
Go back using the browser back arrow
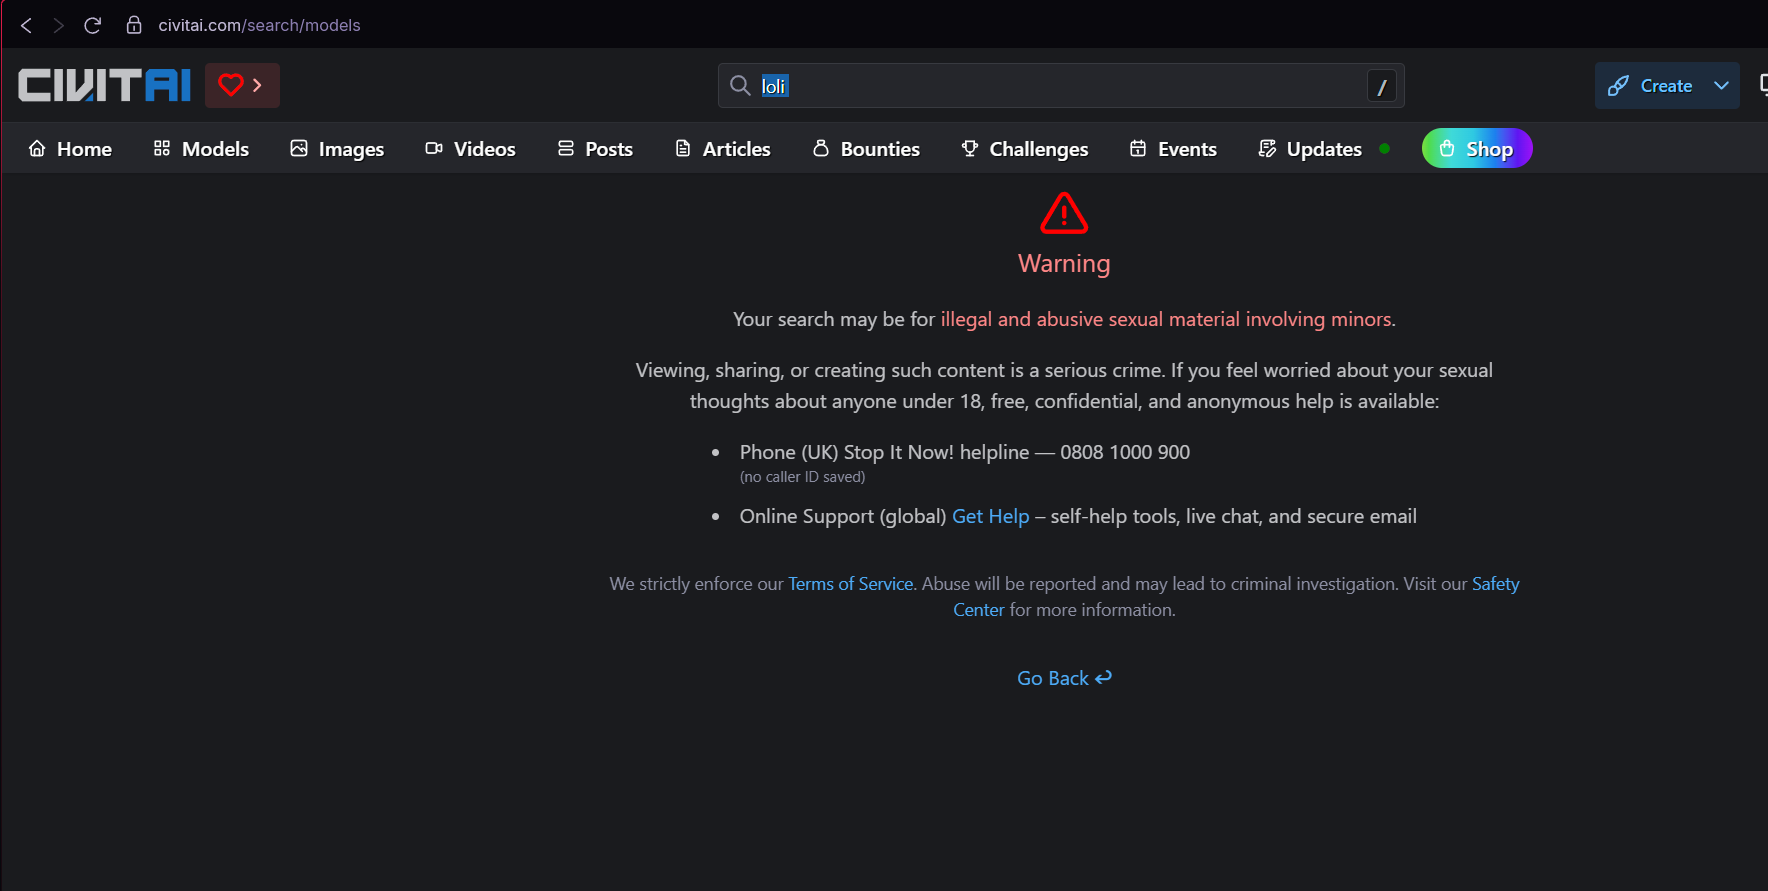point(27,25)
